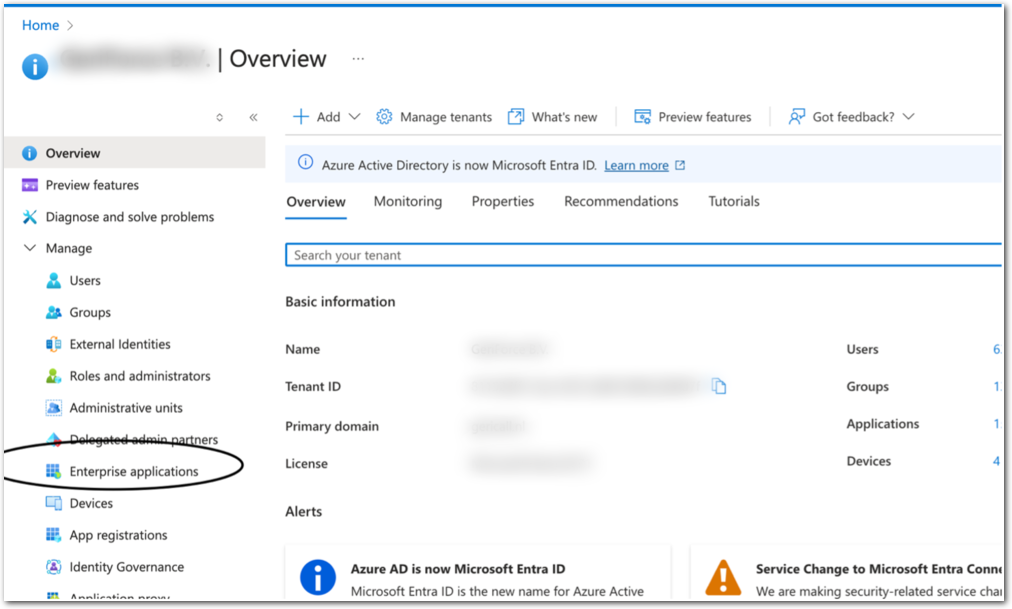Screen dimensions: 1012x609
Task: Collapse the Manage section in sidebar
Action: pos(30,249)
